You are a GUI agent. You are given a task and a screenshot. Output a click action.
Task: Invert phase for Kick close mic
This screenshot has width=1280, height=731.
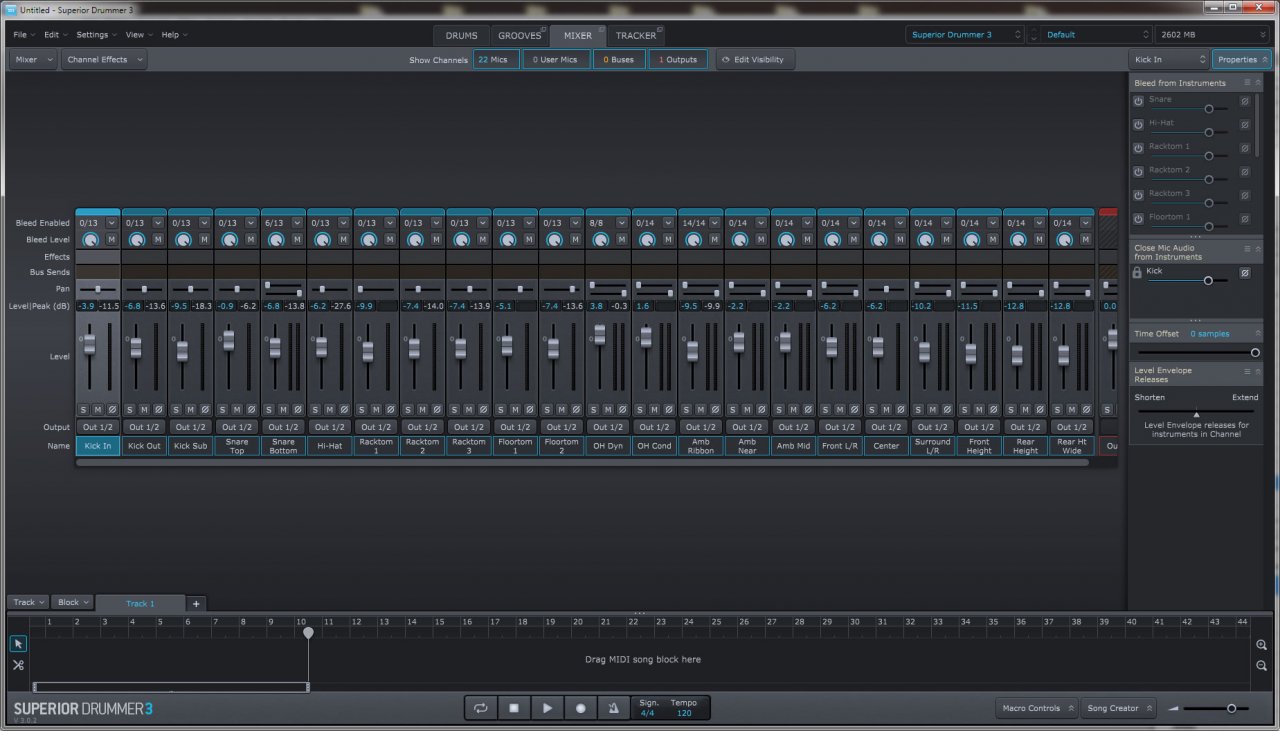click(1245, 272)
